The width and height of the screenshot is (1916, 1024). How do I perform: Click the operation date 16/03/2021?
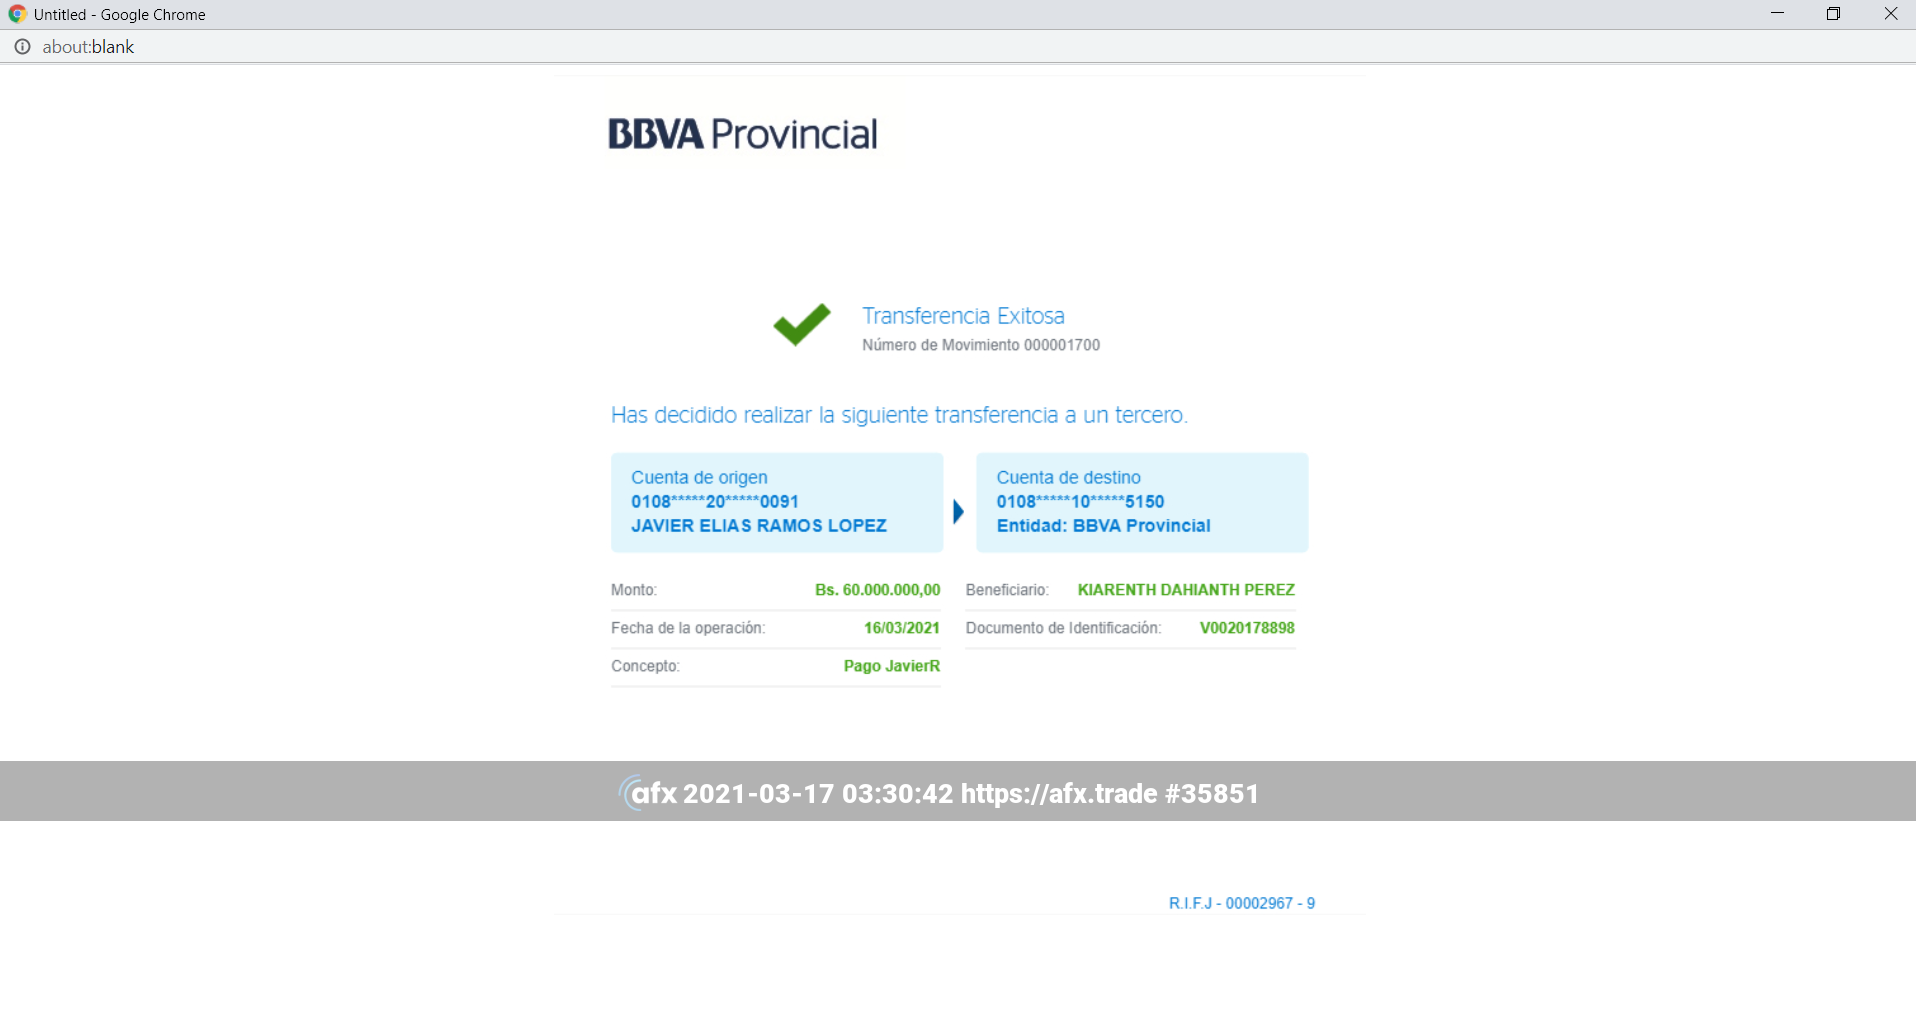(901, 628)
